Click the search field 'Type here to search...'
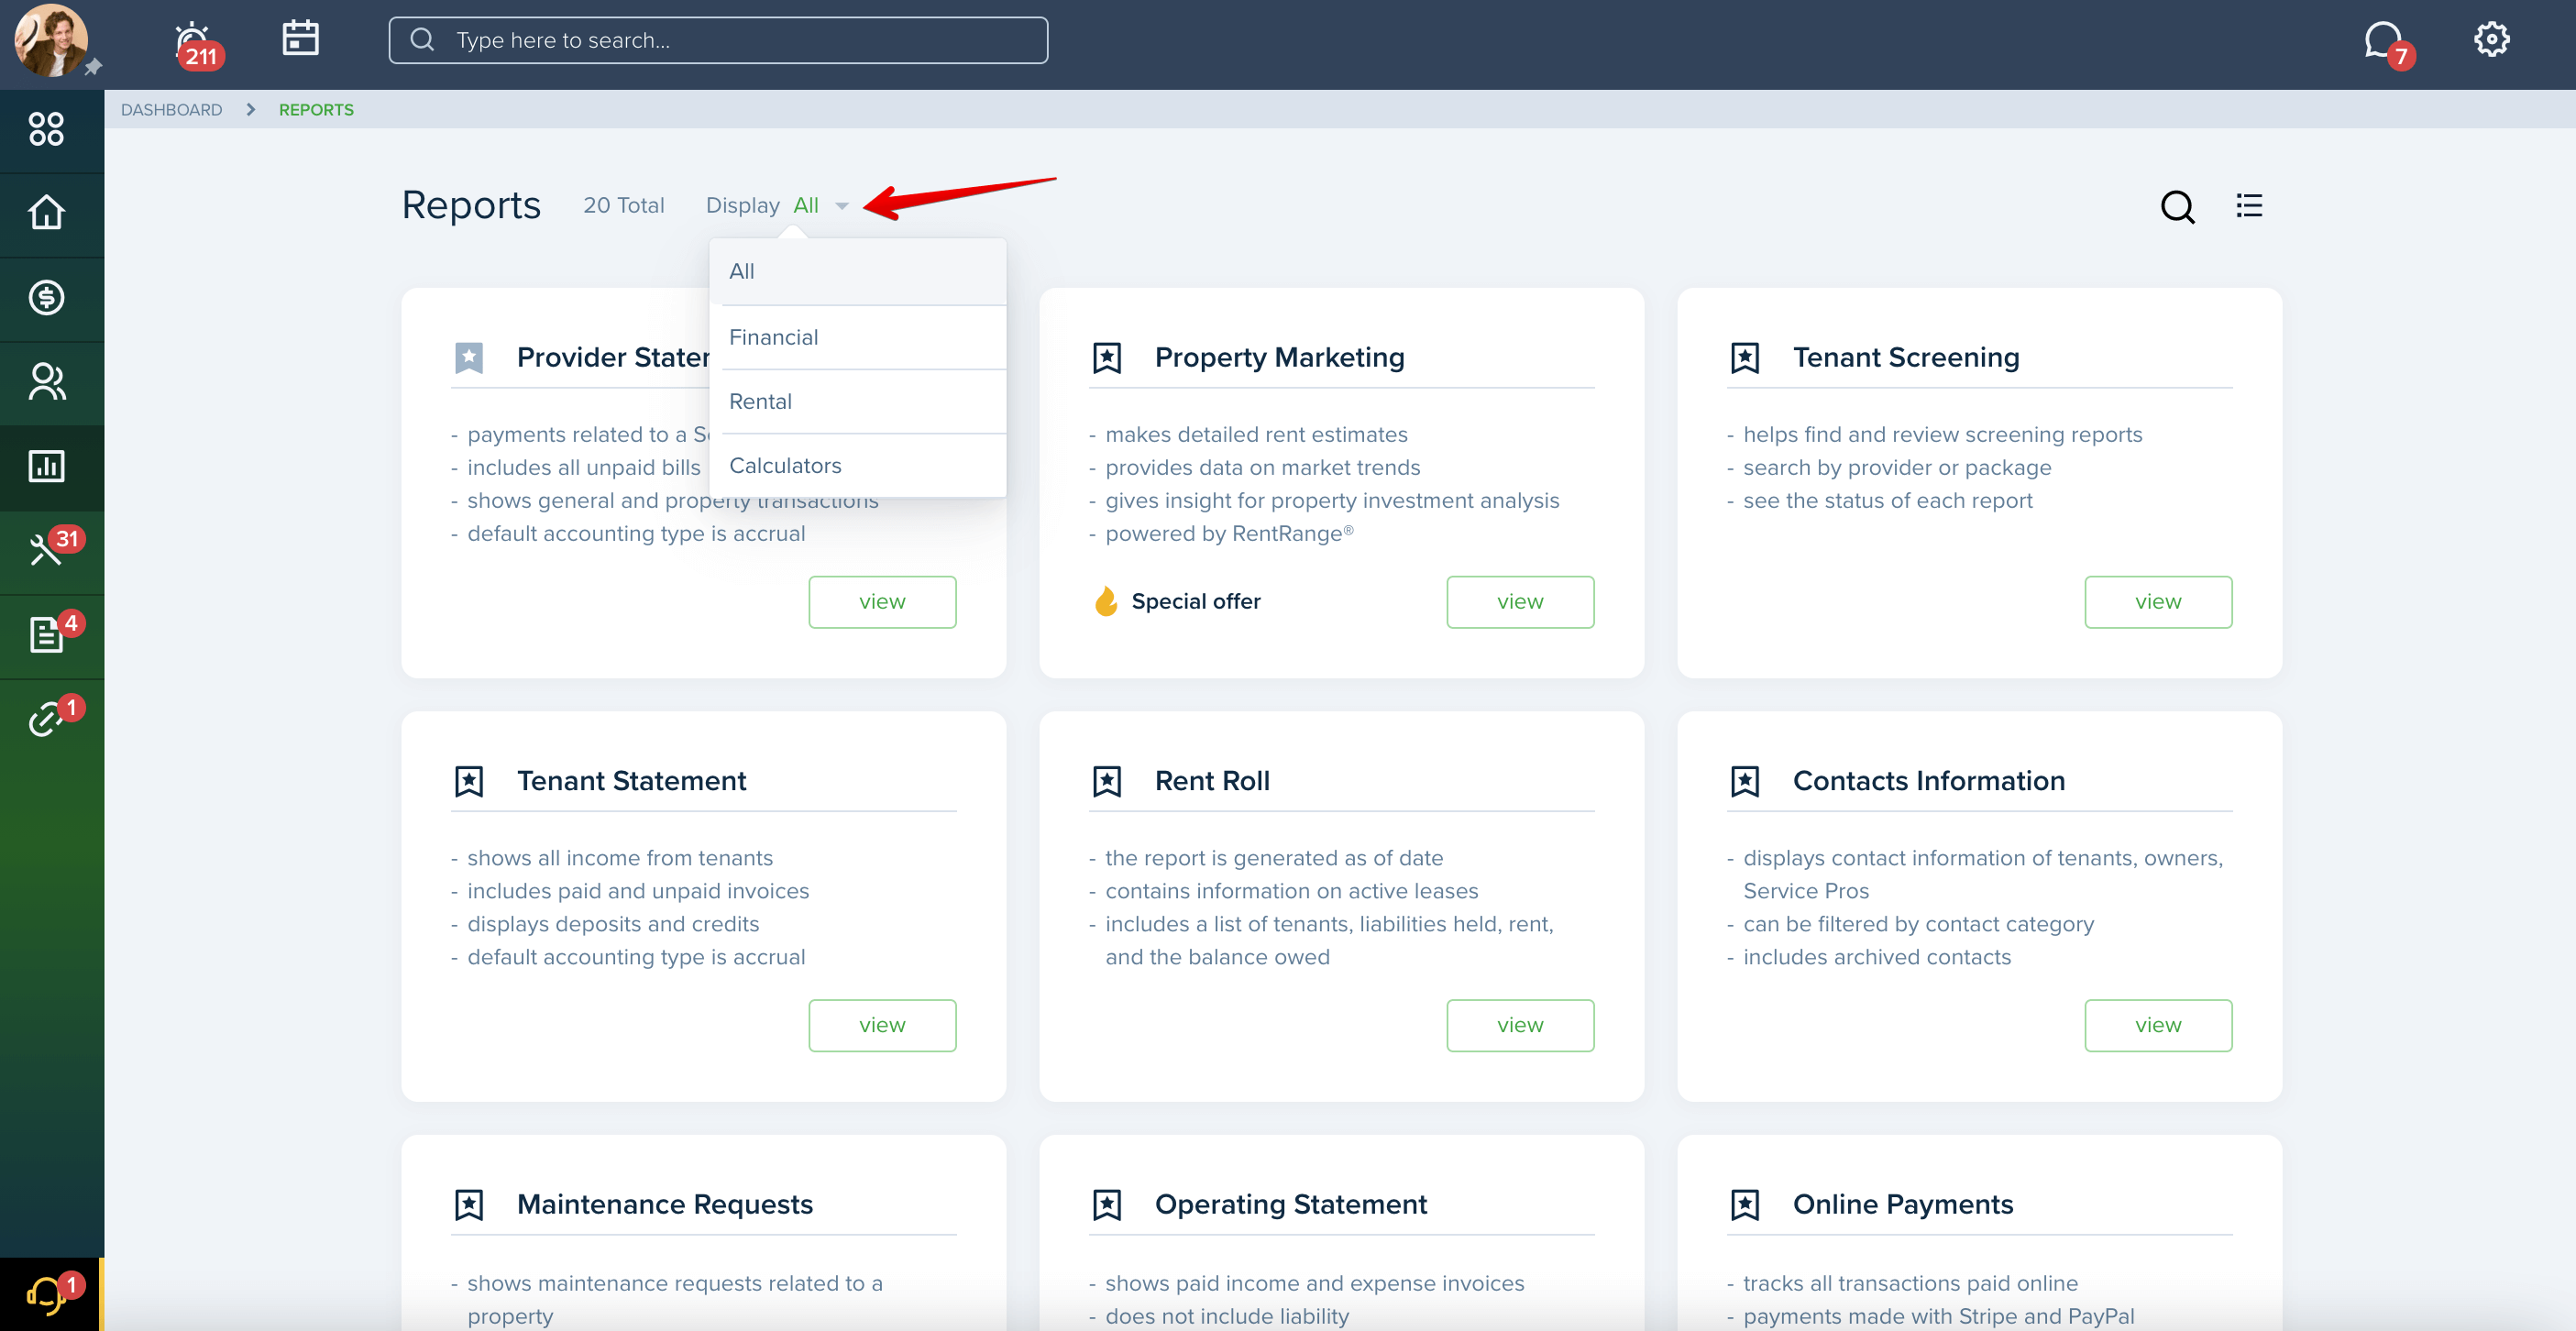Screen dimensions: 2576x1331 point(718,40)
